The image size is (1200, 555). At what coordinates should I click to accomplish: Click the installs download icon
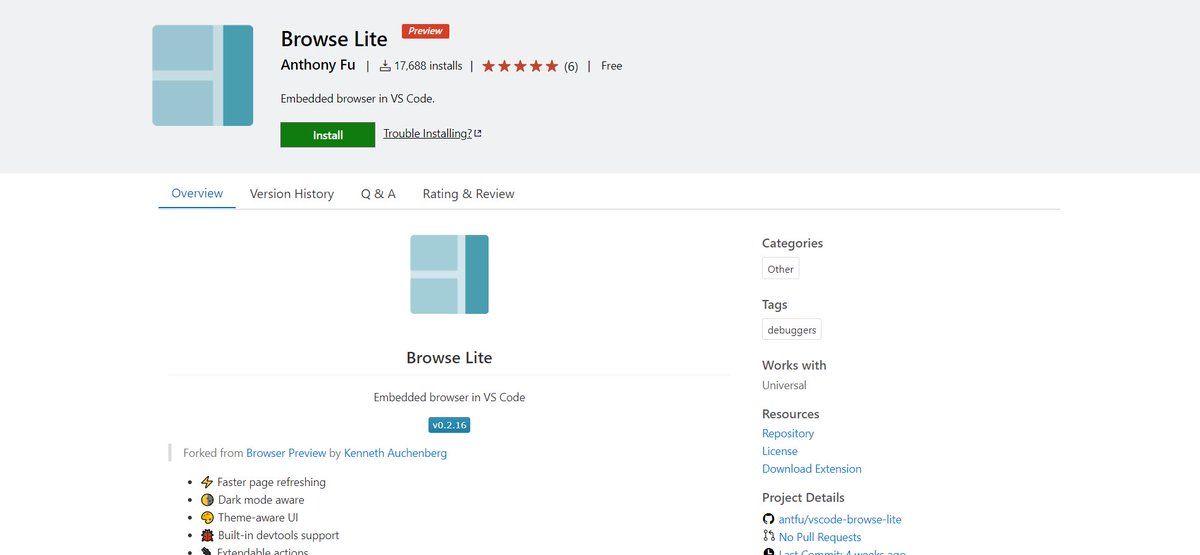(x=385, y=66)
